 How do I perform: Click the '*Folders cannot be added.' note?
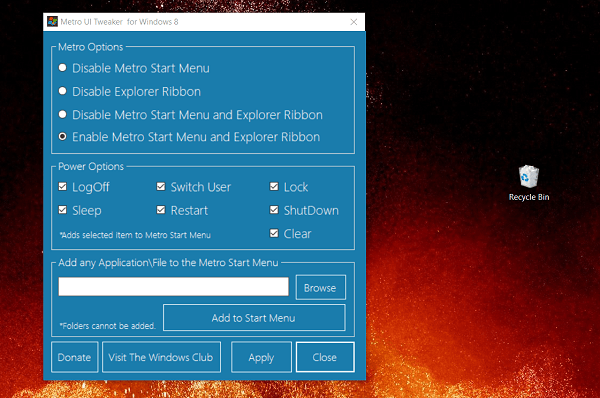[108, 326]
